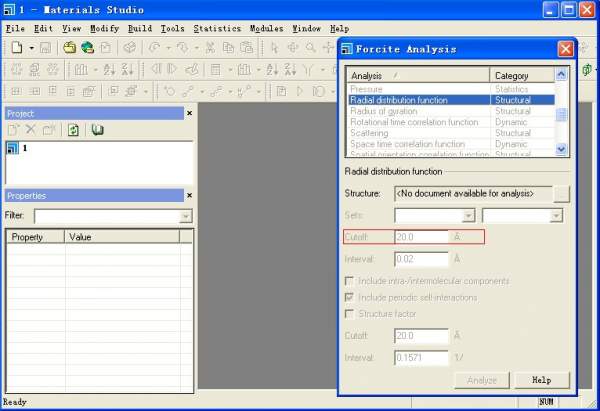The image size is (600, 411).
Task: Click the green refresh icon in Project panel
Action: coord(73,130)
